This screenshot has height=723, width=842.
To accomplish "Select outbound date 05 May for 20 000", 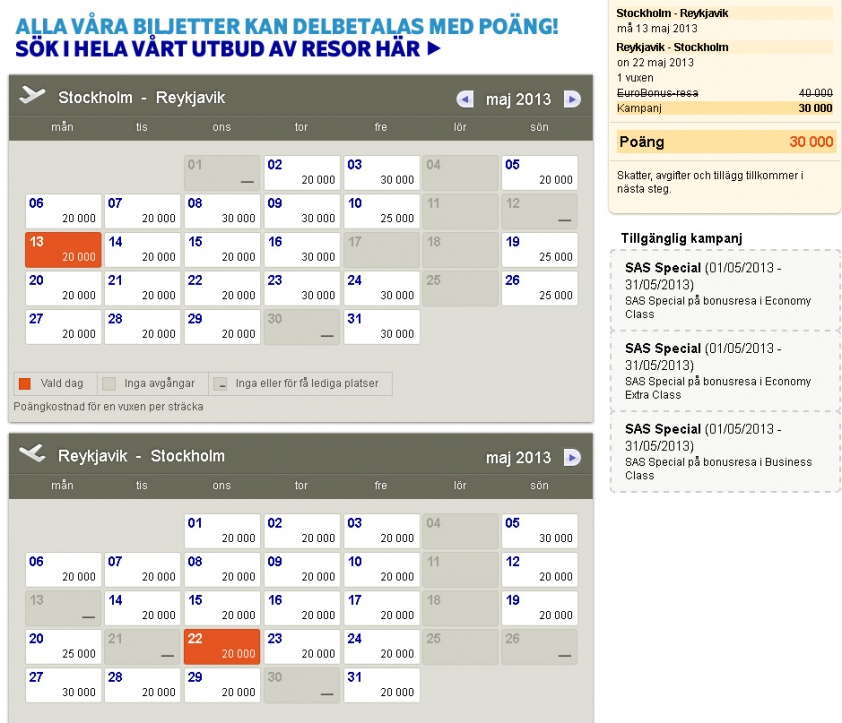I will pyautogui.click(x=540, y=172).
